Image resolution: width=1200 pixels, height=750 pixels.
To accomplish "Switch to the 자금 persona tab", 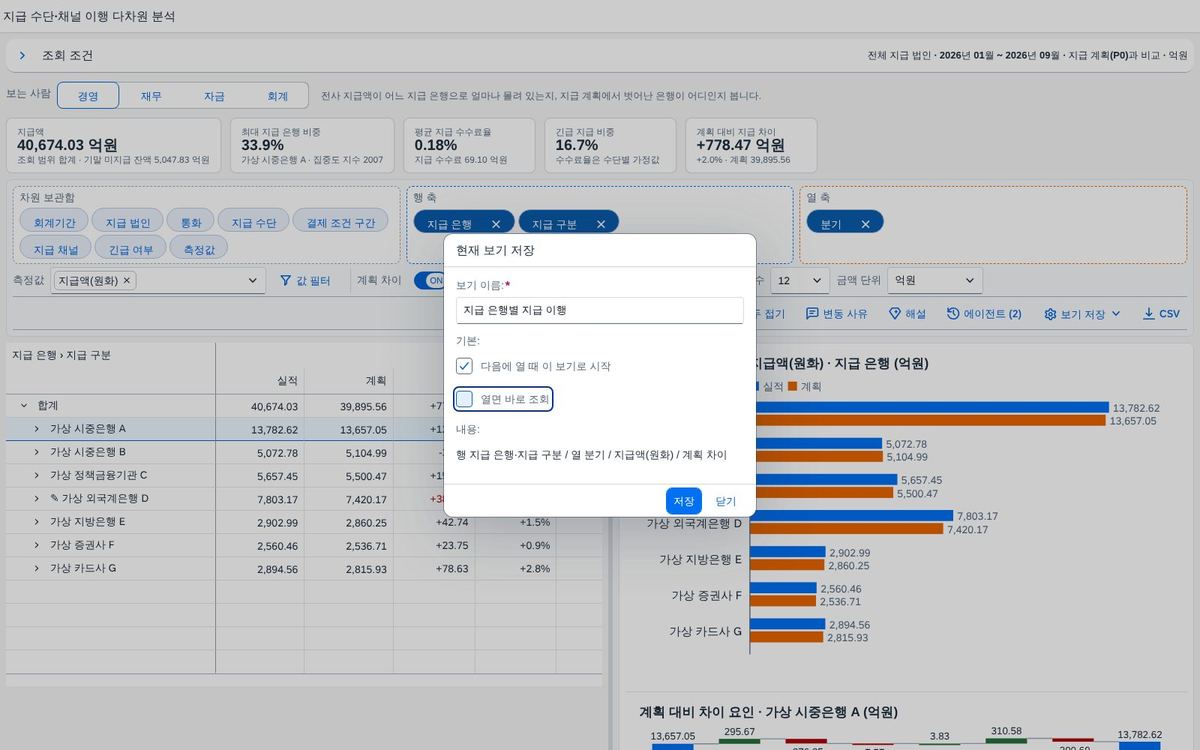I will [214, 96].
